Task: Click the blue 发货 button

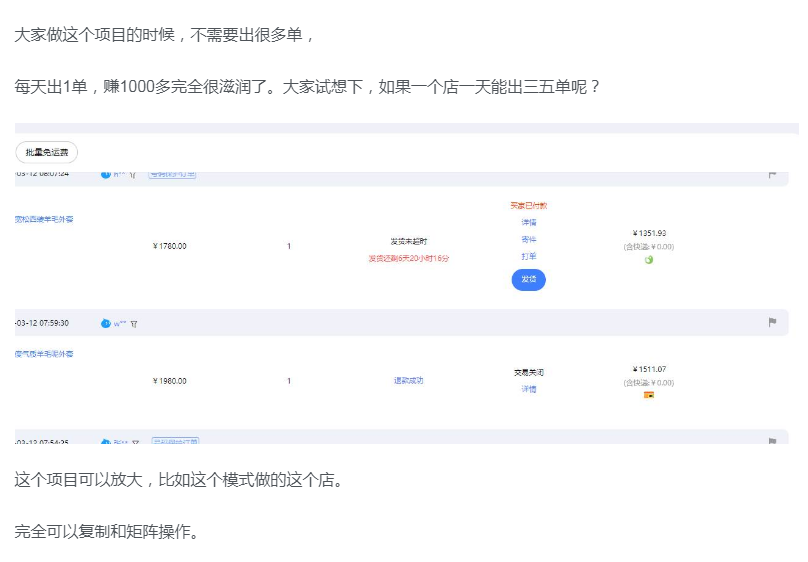Action: (529, 280)
